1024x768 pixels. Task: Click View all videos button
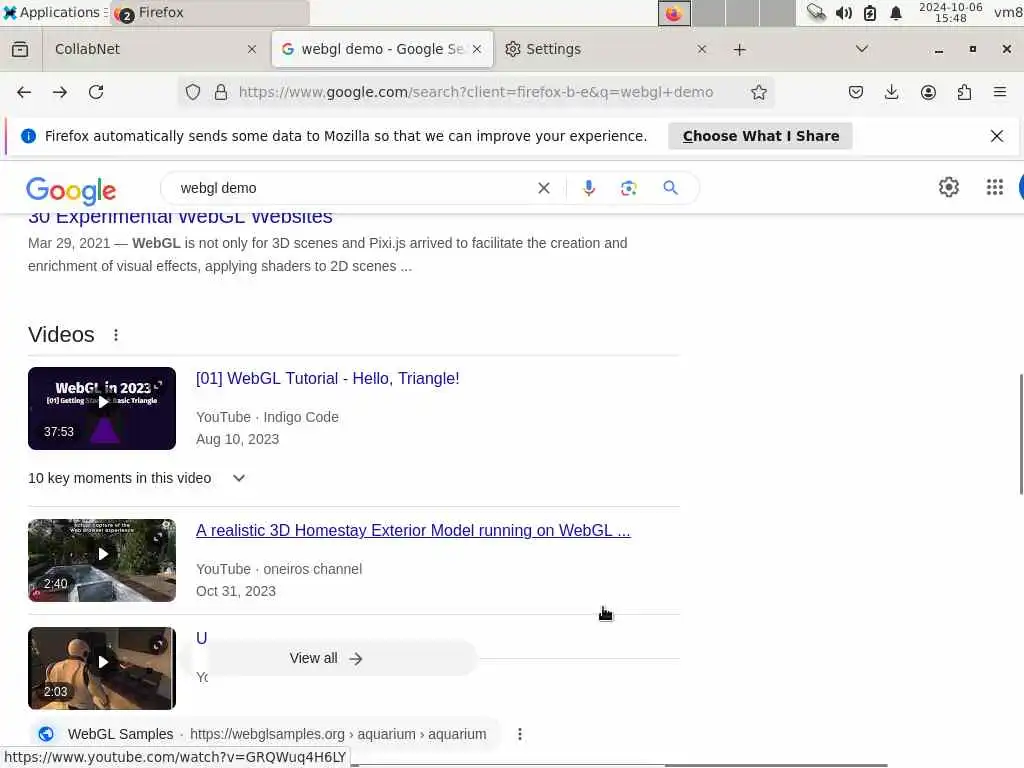(325, 658)
